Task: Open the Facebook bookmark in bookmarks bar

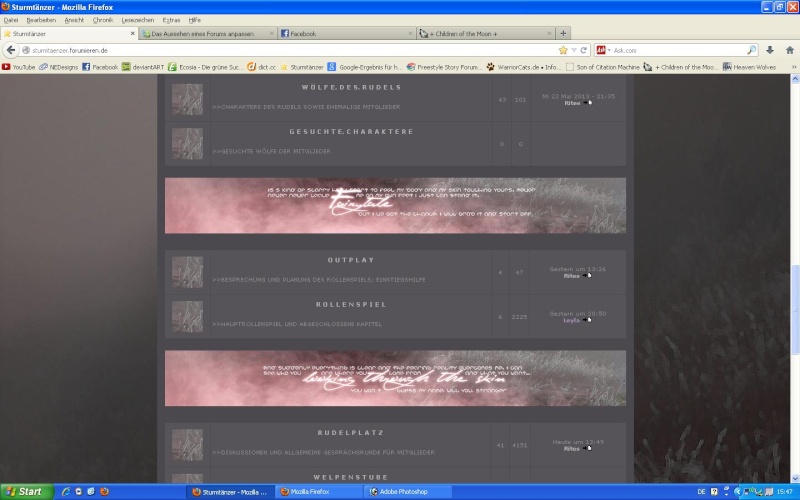Action: coord(100,67)
